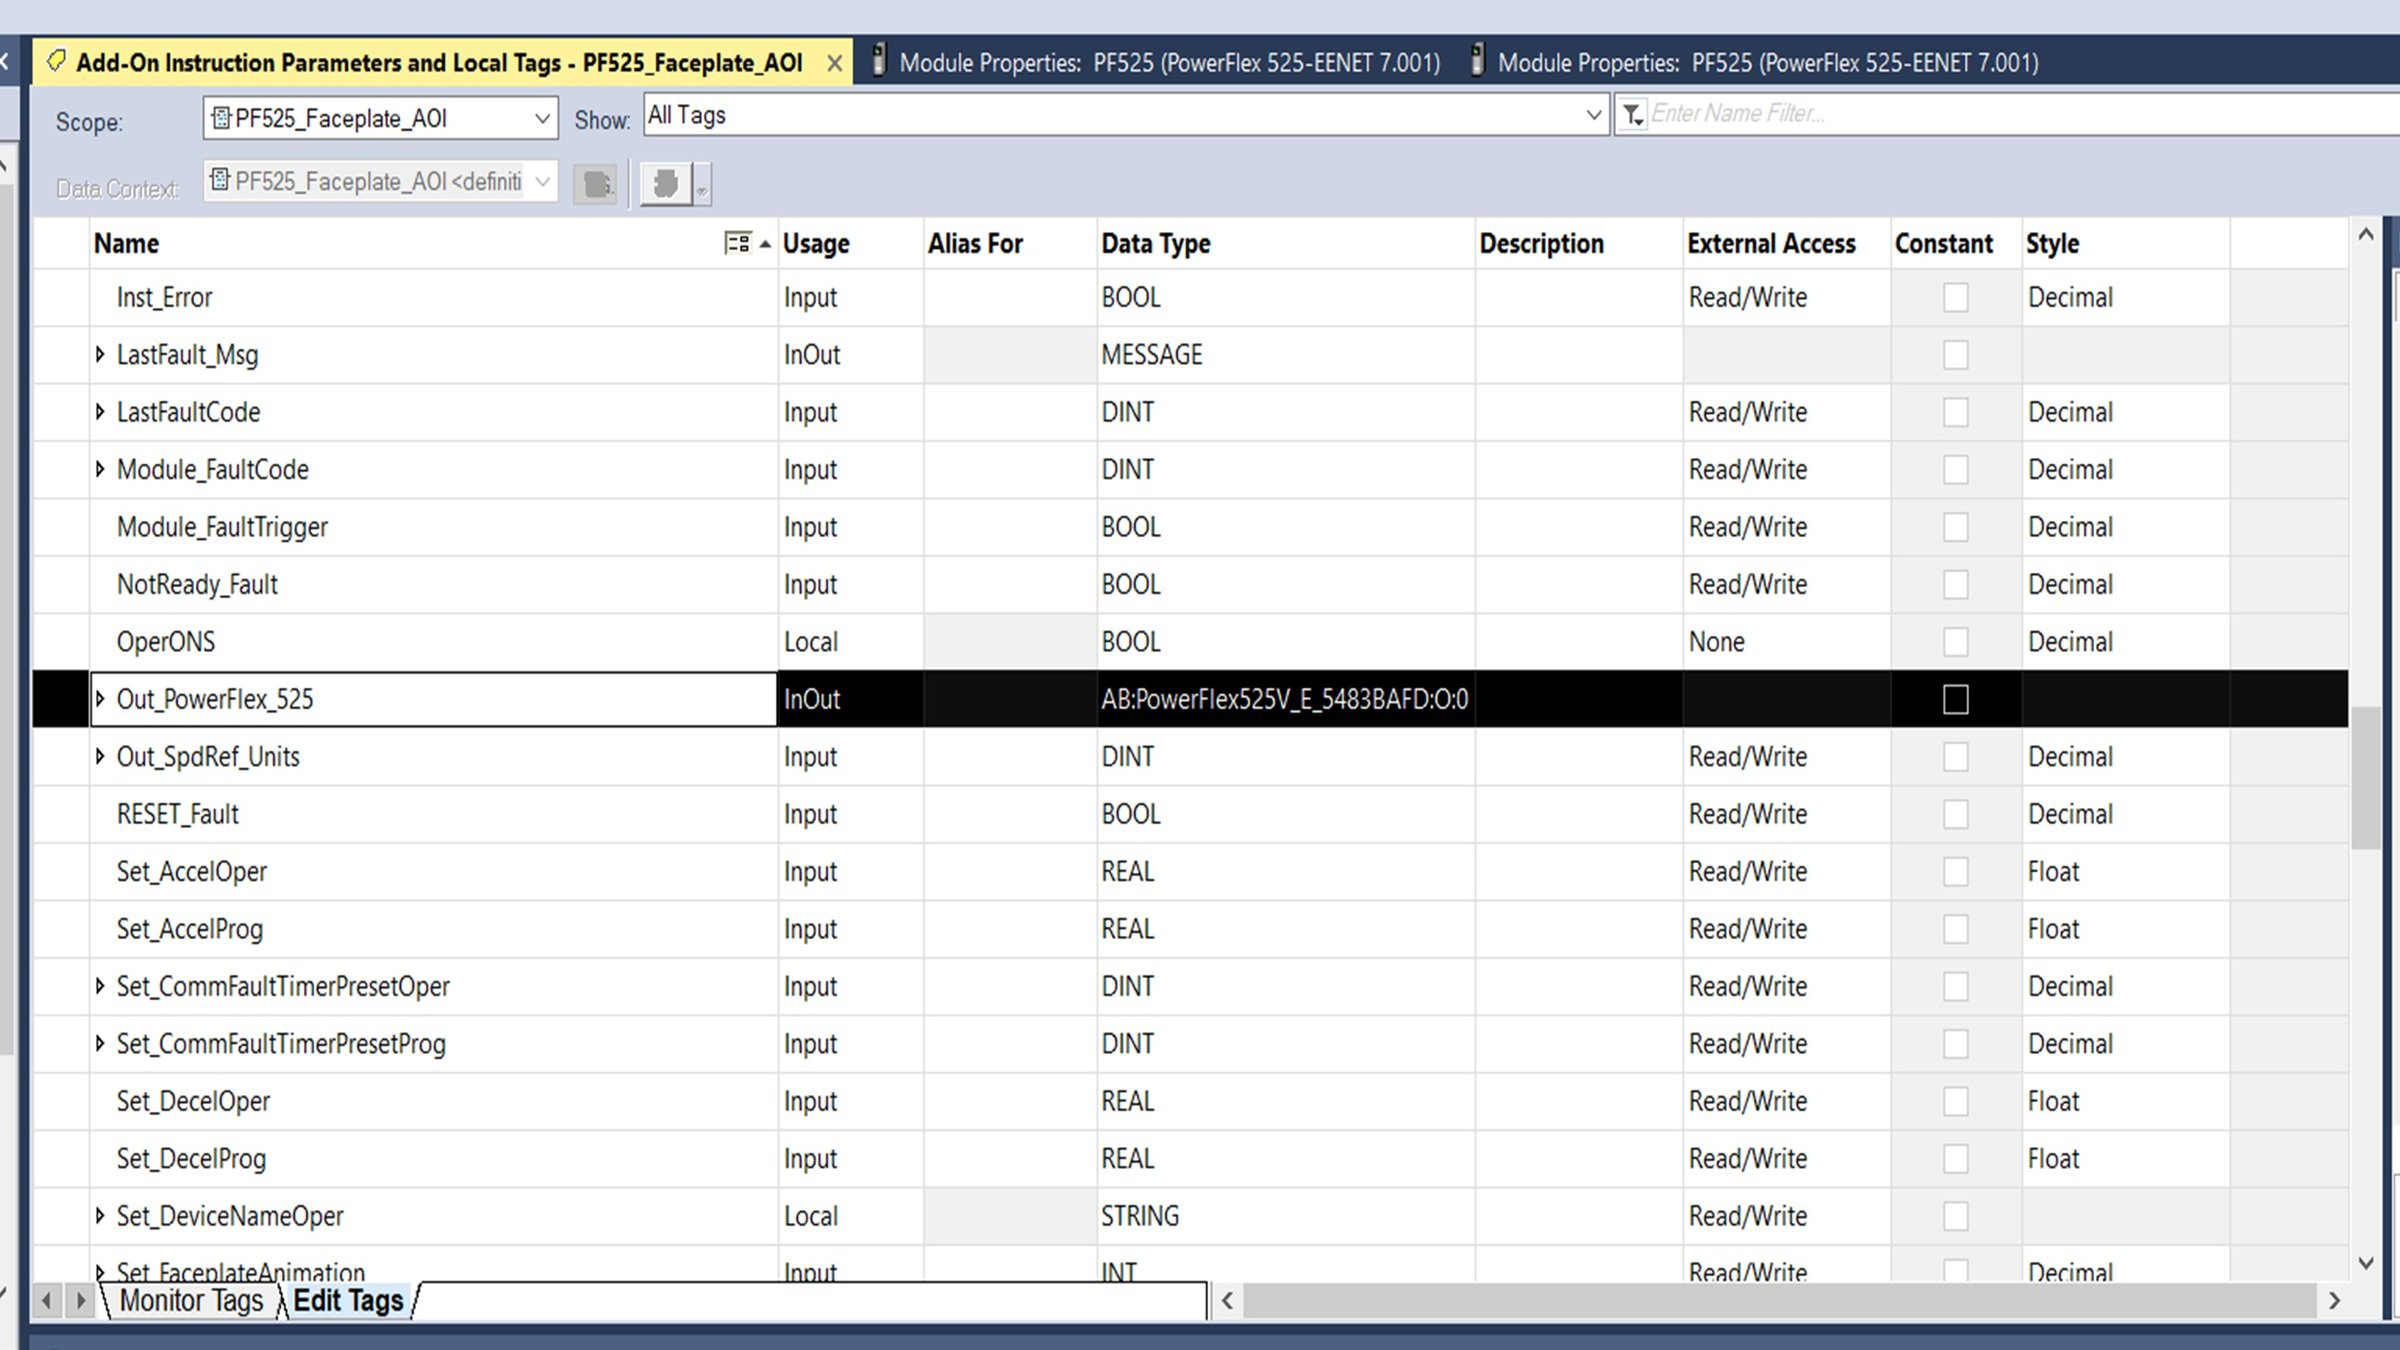Expand the Module_FaultCode tag

coord(100,468)
